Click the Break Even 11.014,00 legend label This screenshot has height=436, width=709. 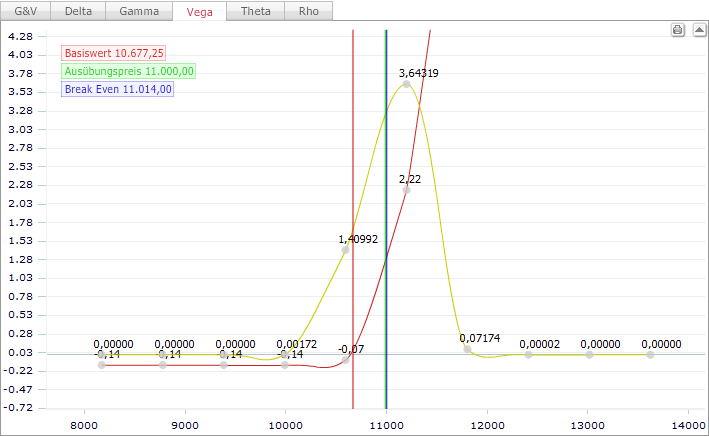point(119,89)
